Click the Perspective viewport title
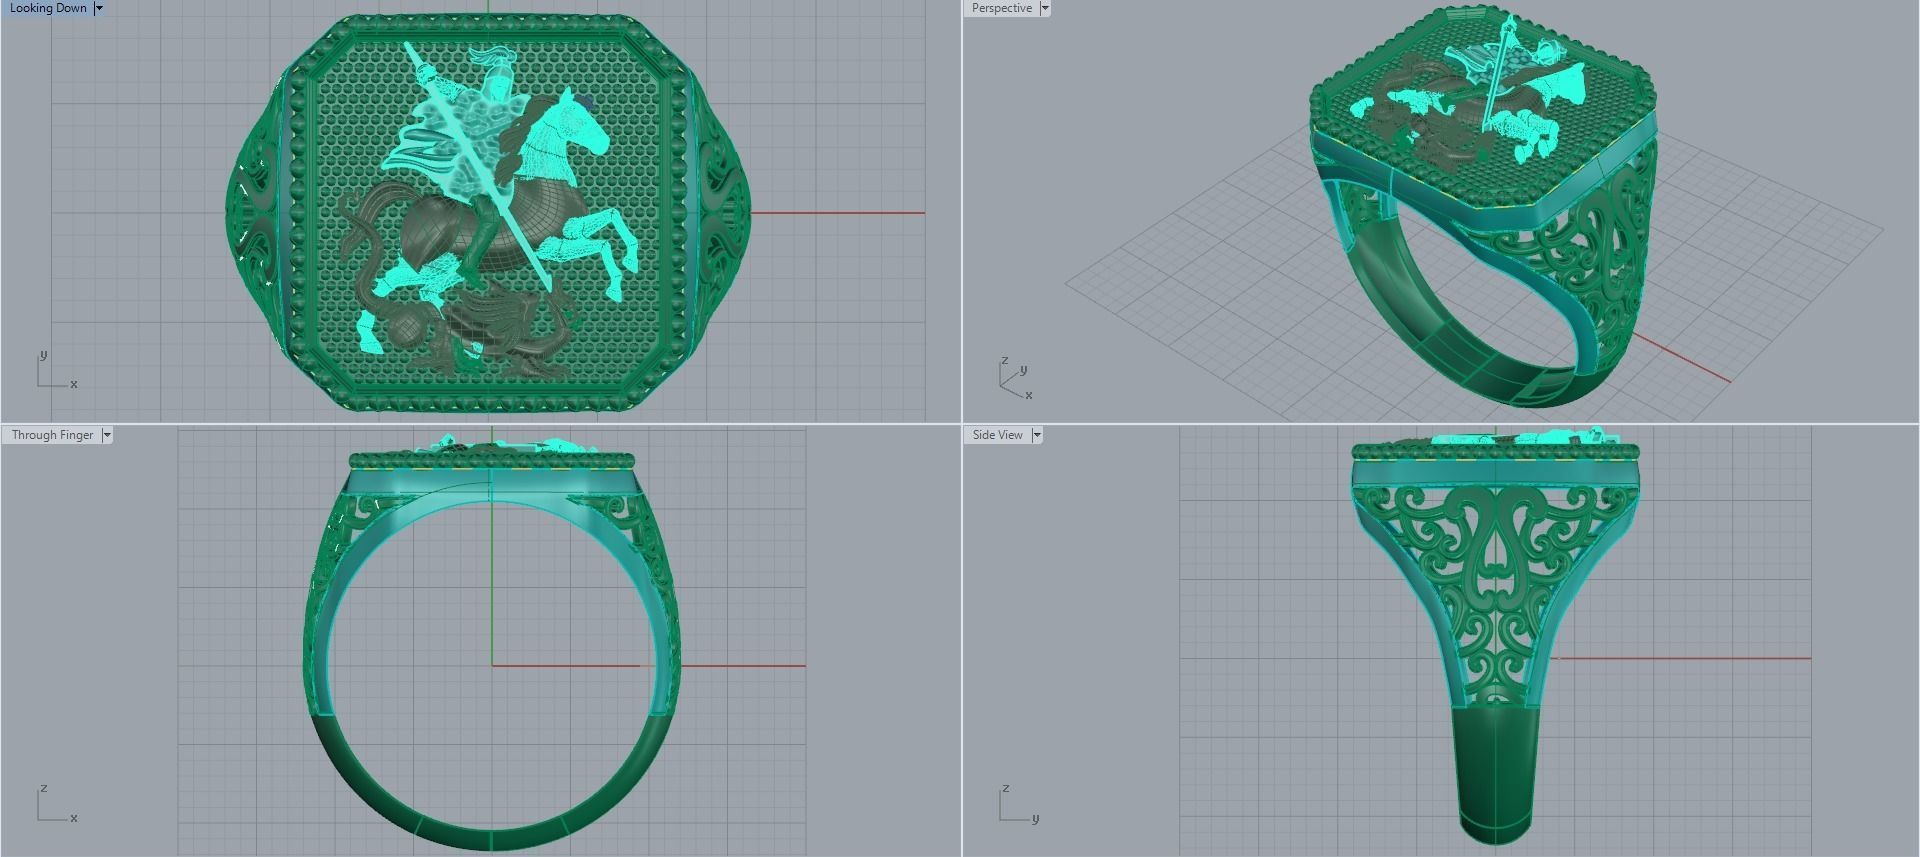1920x857 pixels. pos(1001,8)
